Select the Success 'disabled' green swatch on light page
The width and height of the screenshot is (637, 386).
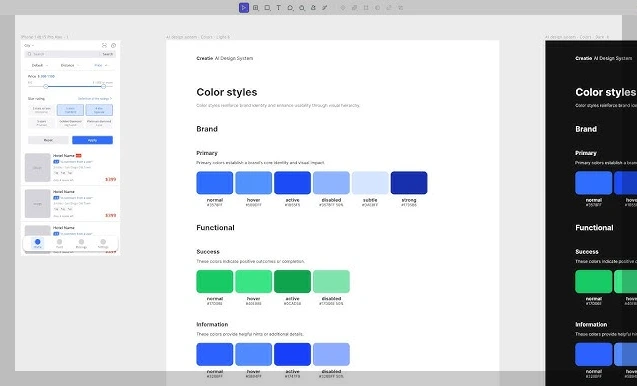point(331,282)
